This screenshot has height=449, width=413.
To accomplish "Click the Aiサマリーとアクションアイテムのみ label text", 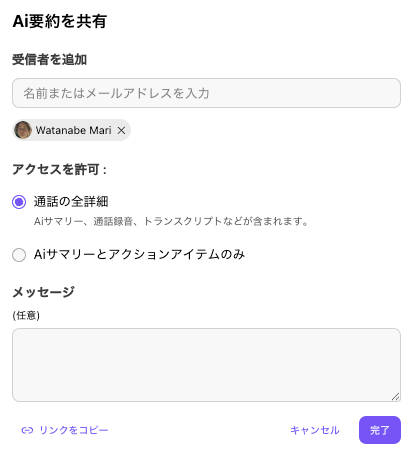I will point(139,255).
